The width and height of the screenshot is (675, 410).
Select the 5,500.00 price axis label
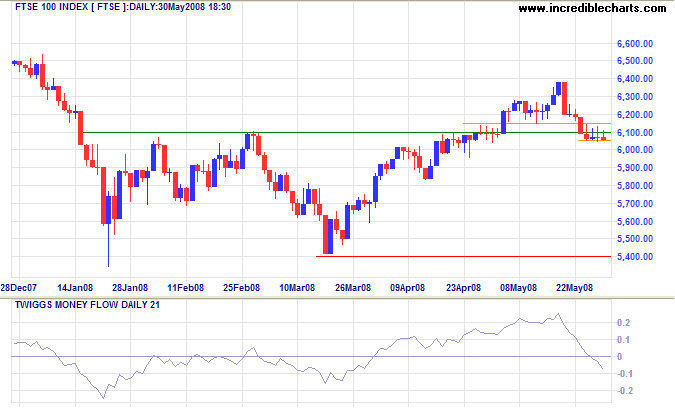(635, 239)
